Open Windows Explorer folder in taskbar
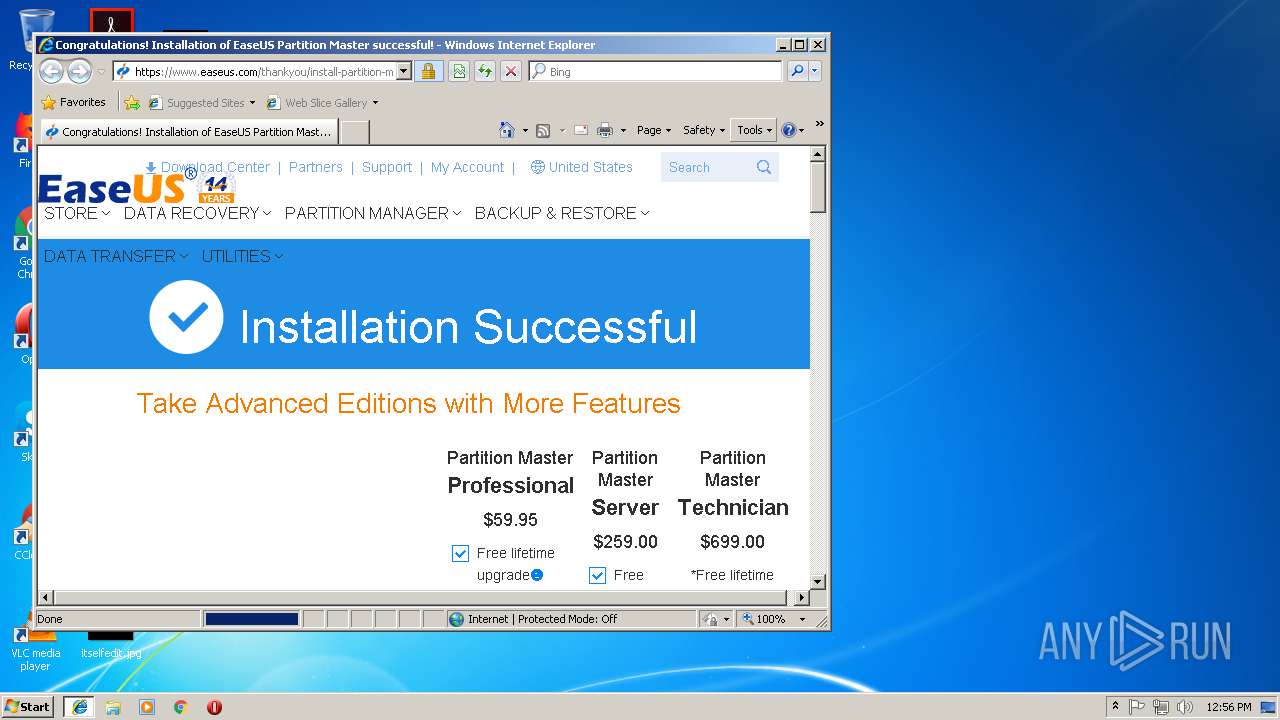1280x720 pixels. [113, 707]
